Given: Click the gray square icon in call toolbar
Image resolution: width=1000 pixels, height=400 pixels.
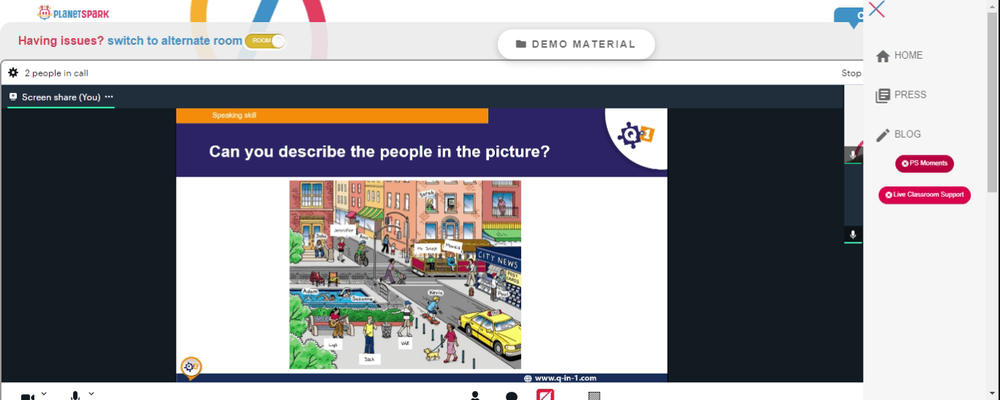Looking at the screenshot, I should (594, 396).
